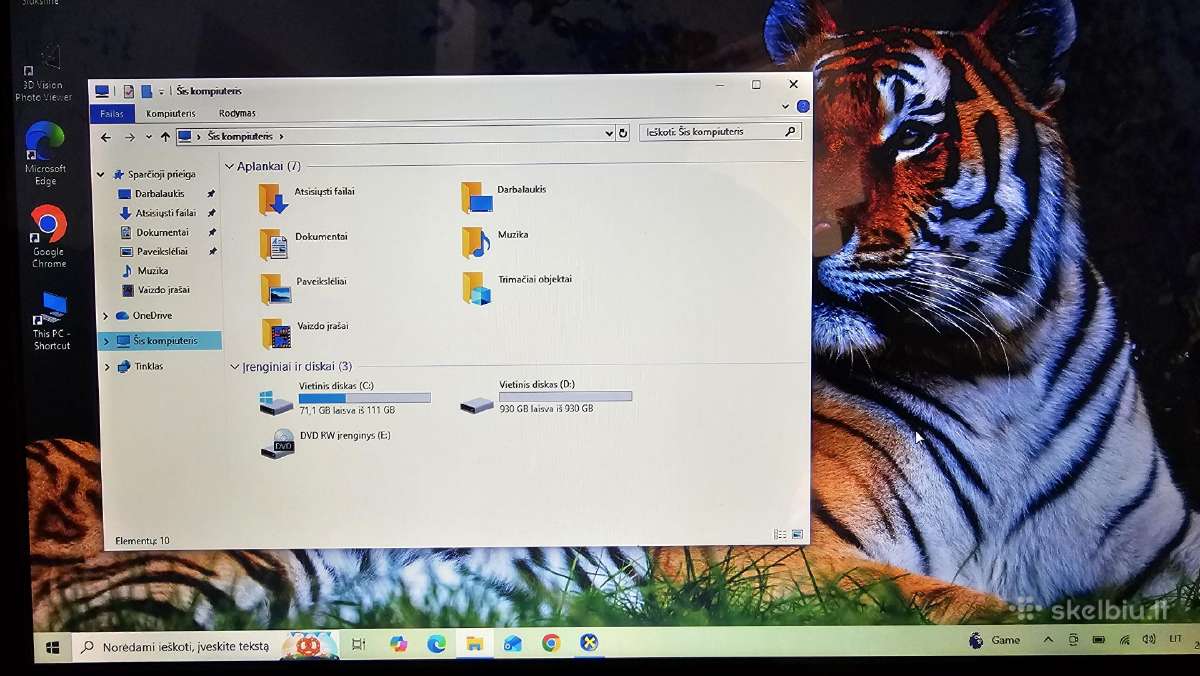This screenshot has width=1200, height=676.
Task: Open the Rodymas ribbon tab
Action: coord(237,114)
